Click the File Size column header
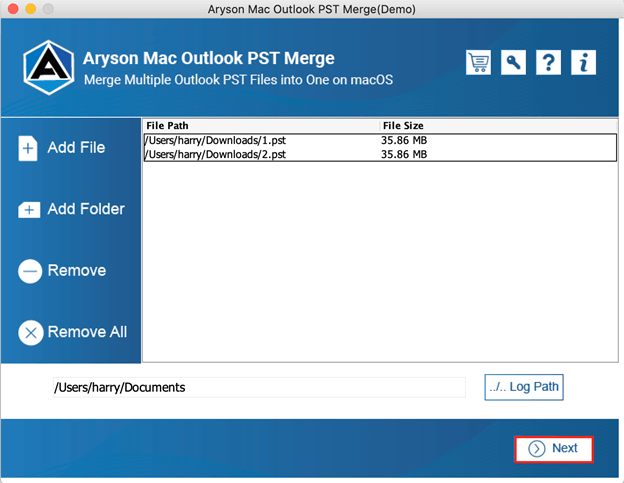The image size is (624, 483). [498, 126]
